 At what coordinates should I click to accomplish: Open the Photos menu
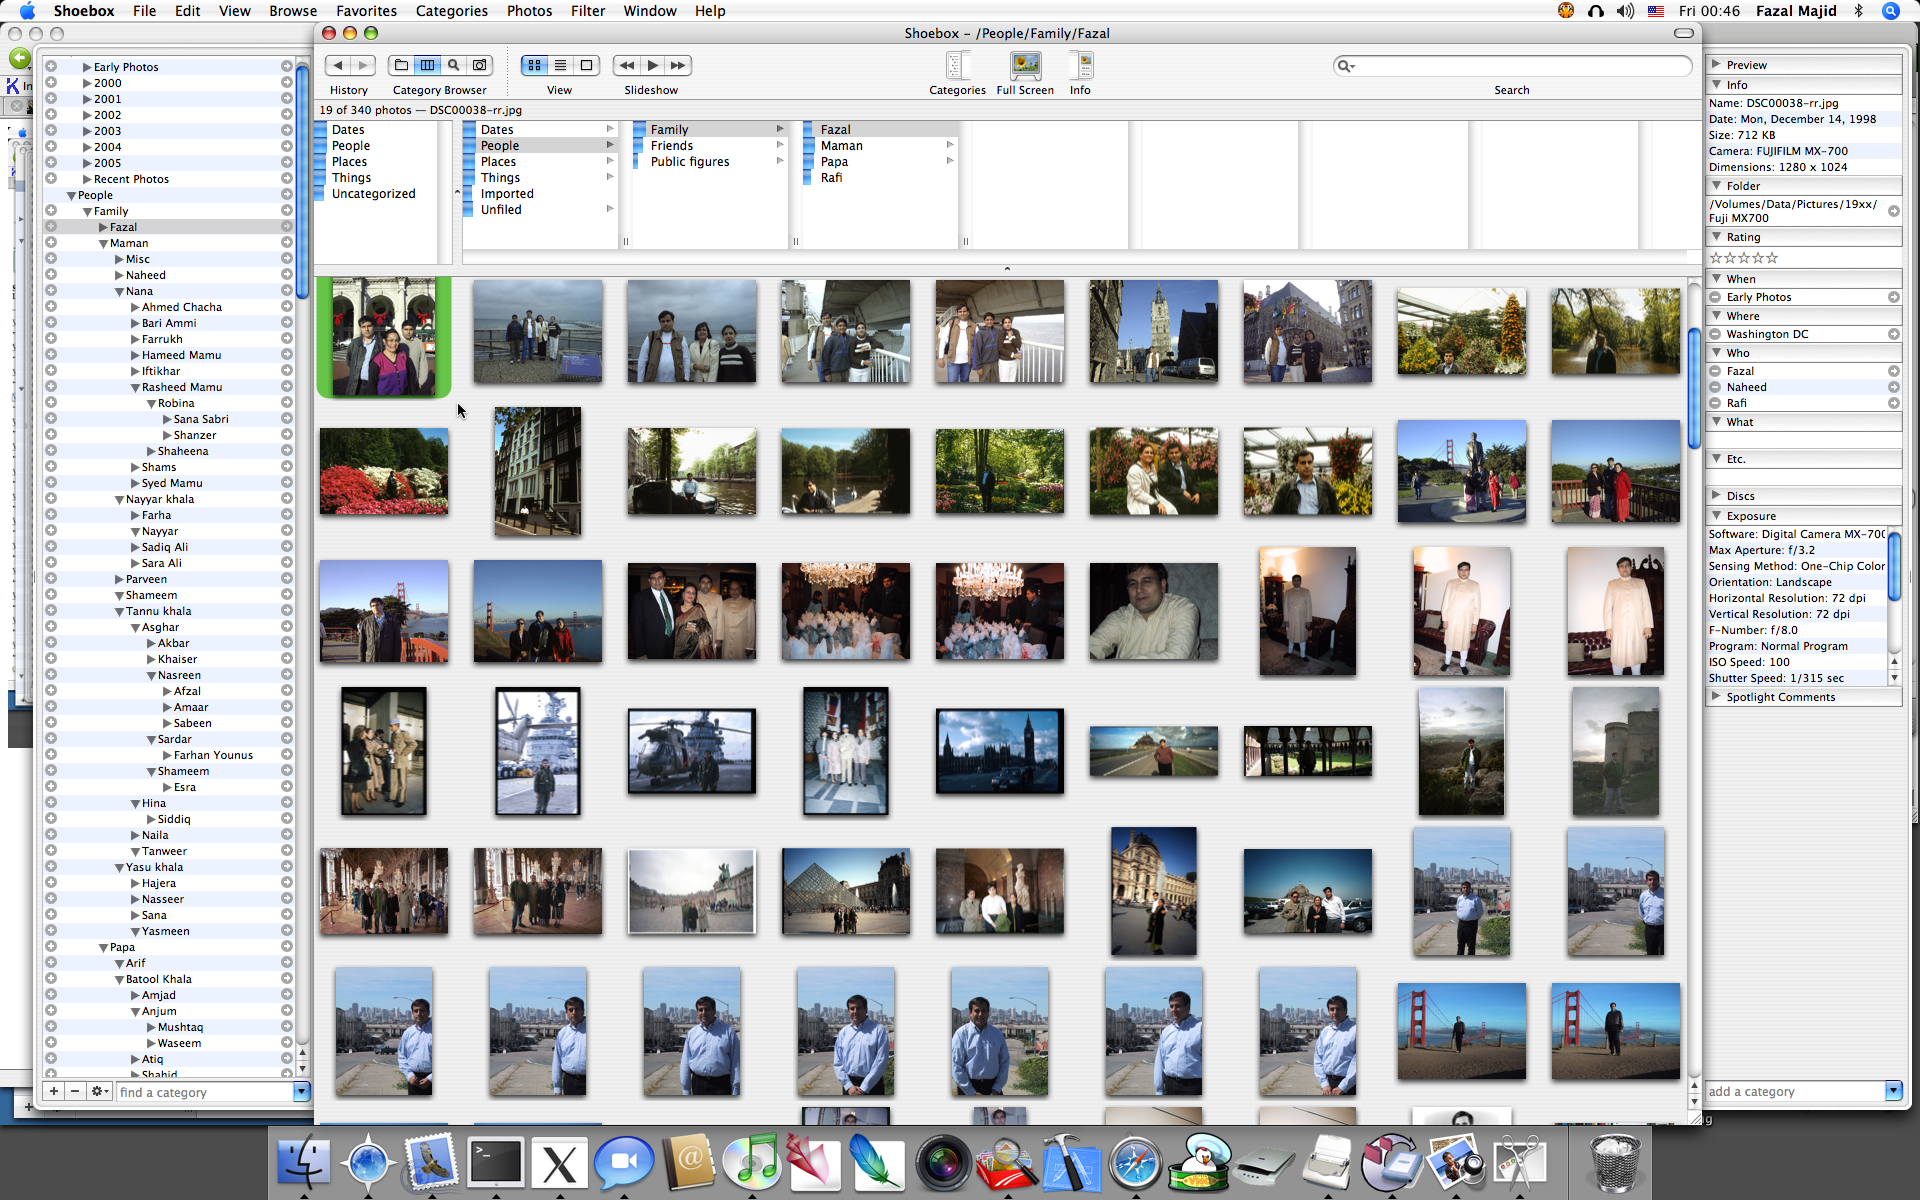pyautogui.click(x=529, y=11)
